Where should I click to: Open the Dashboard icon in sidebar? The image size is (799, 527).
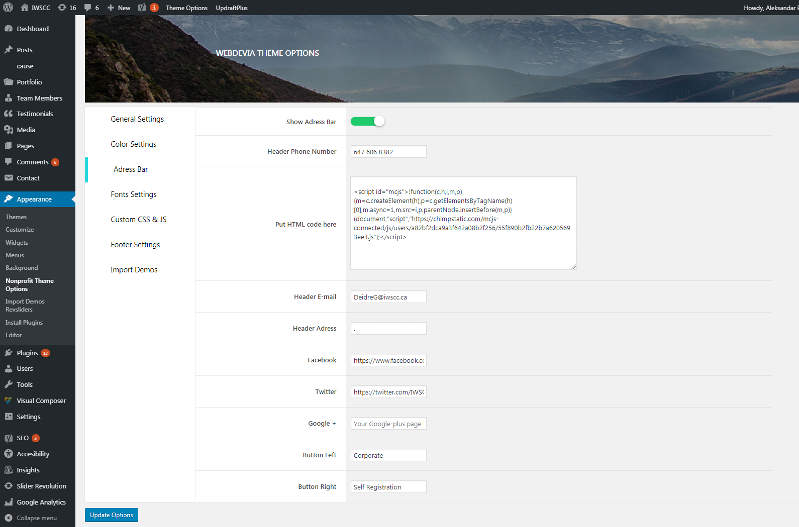click(x=8, y=29)
